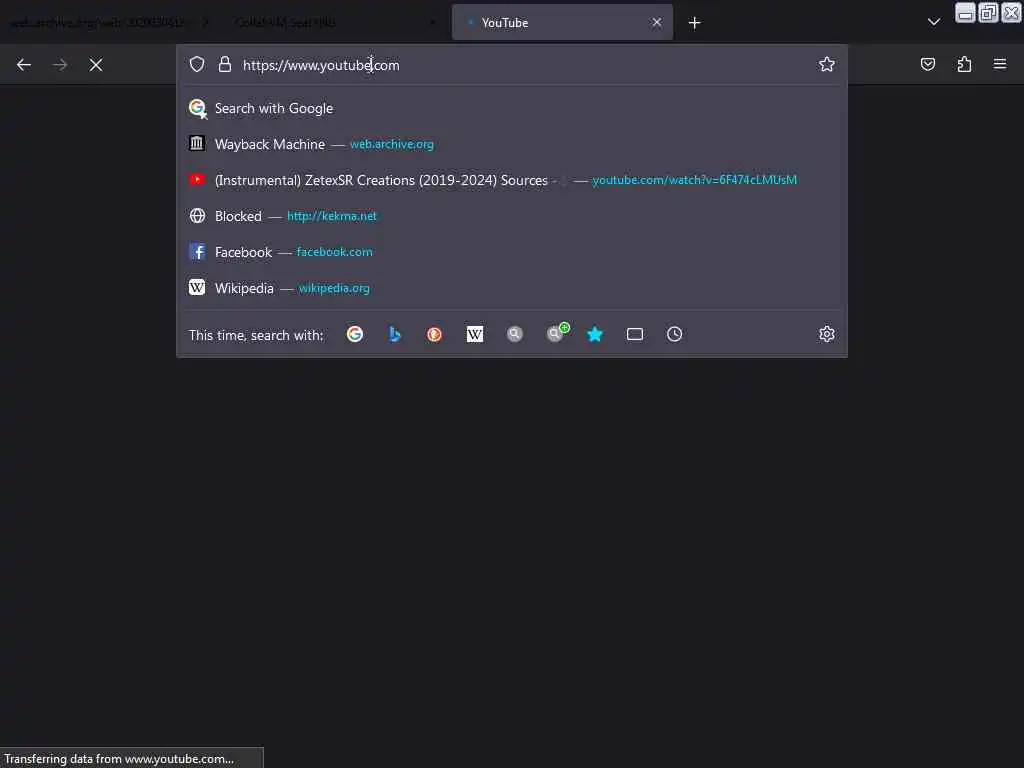This screenshot has height=768, width=1024.
Task: Search history with the clock icon
Action: click(x=675, y=334)
